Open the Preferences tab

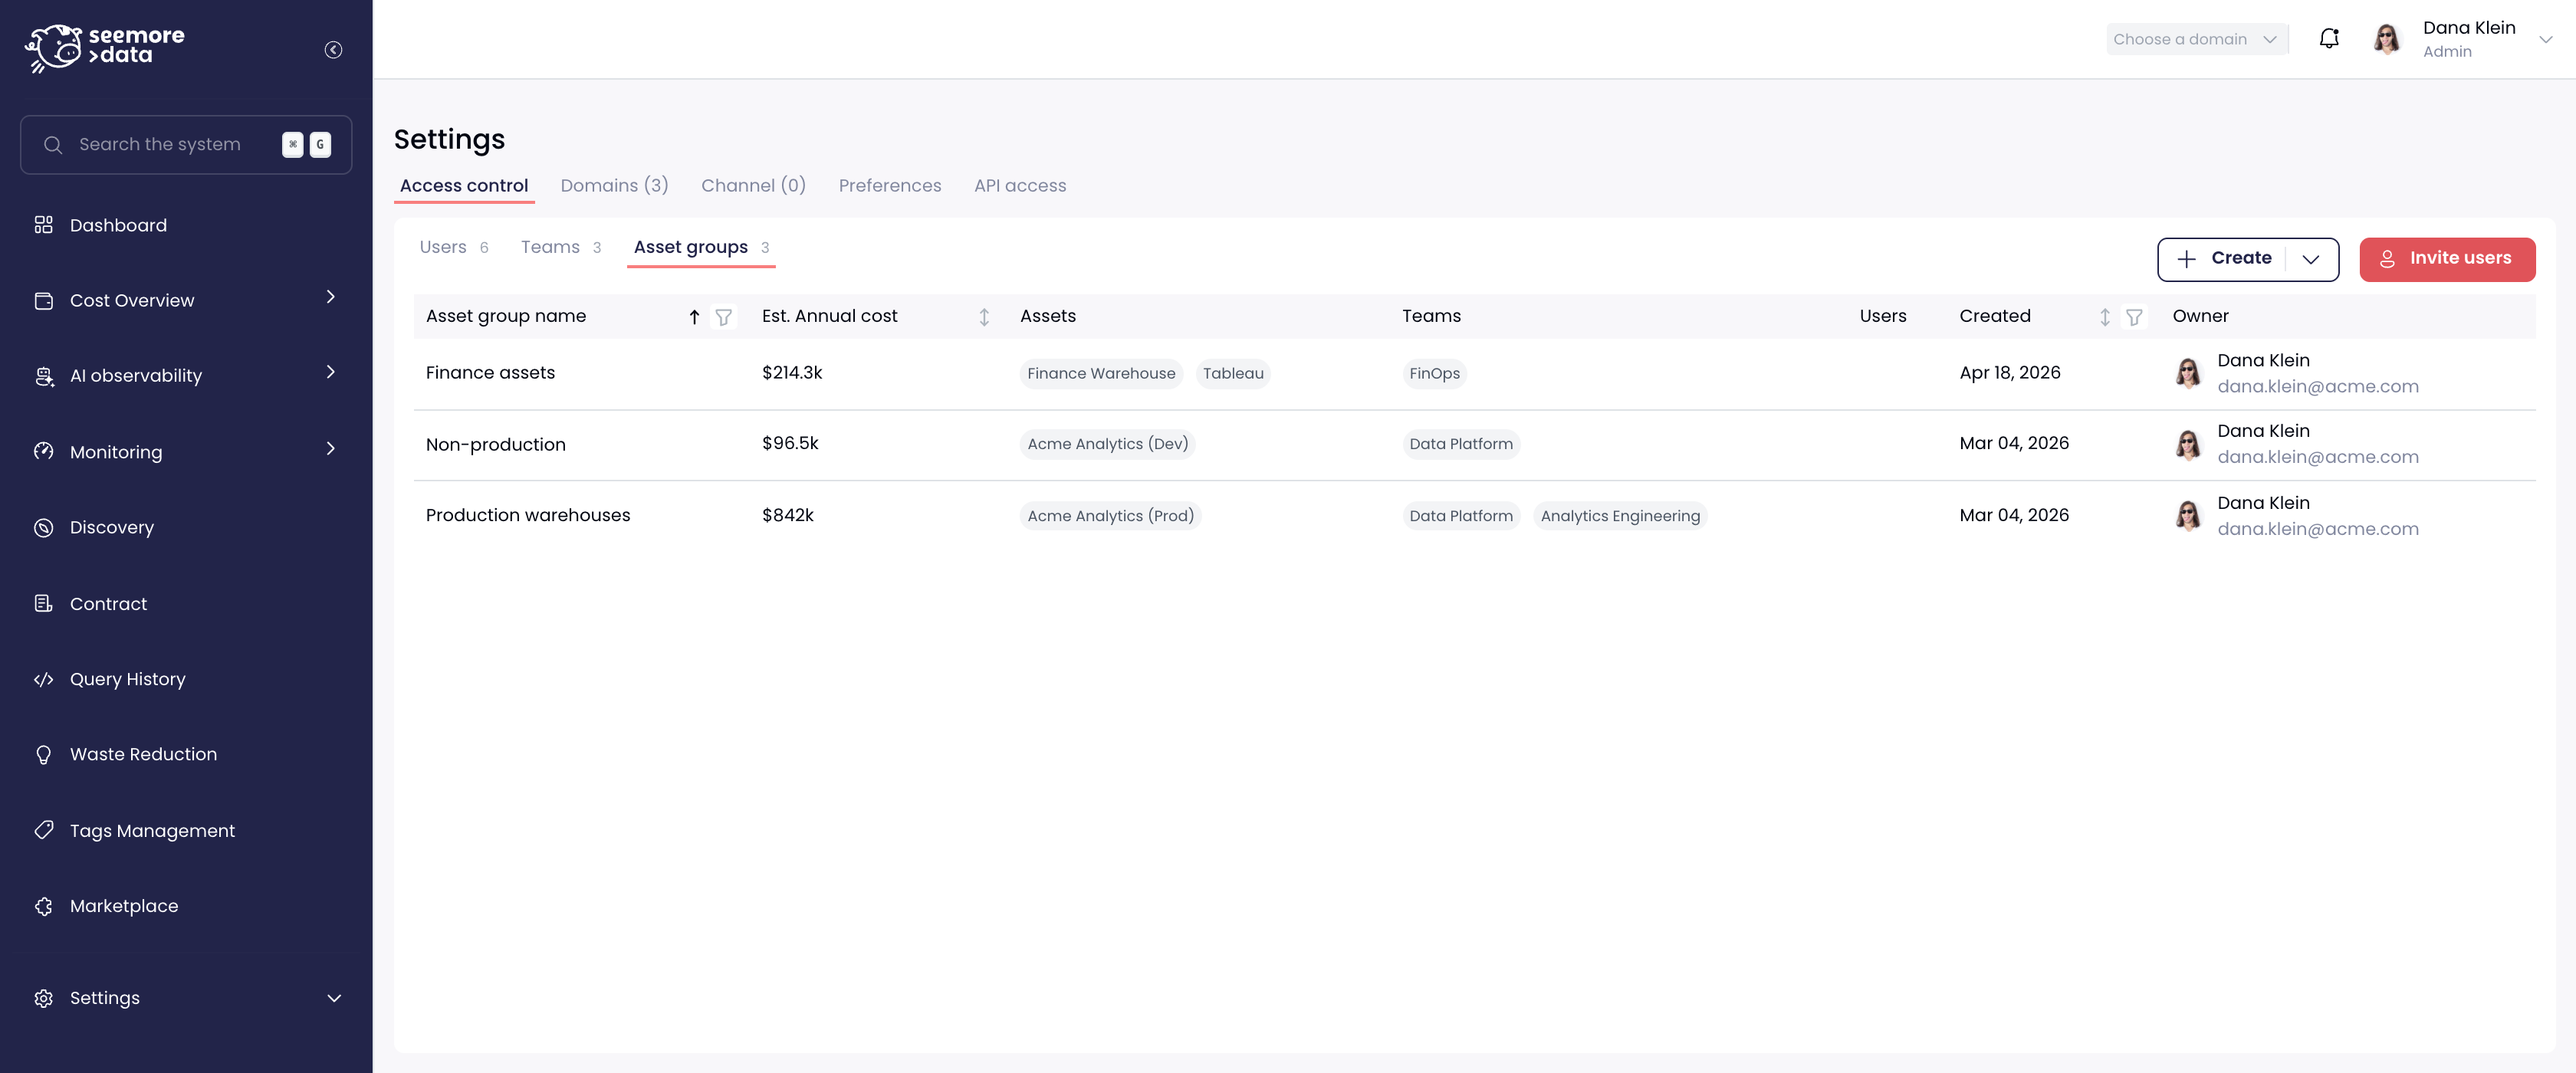coord(889,186)
